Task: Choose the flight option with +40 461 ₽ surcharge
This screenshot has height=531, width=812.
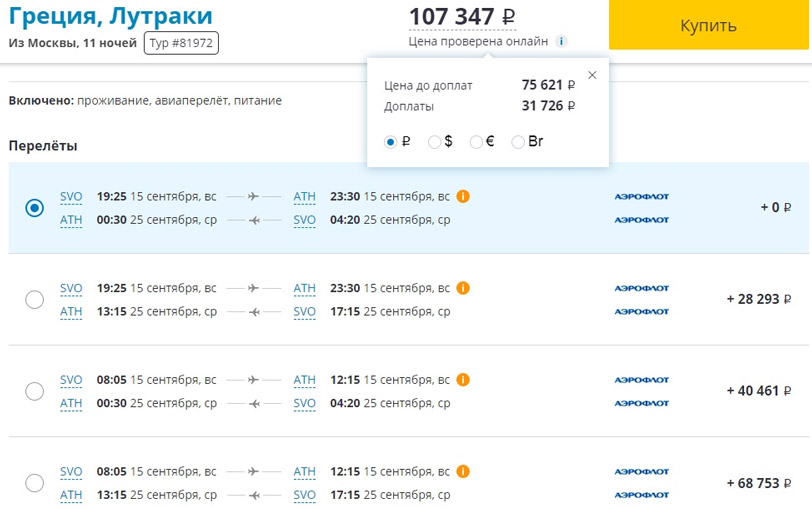Action: click(34, 391)
